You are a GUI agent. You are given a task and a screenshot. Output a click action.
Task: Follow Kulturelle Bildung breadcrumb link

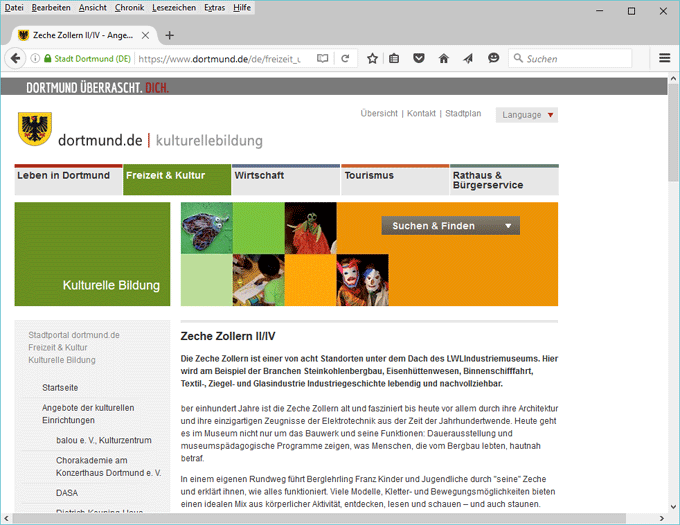coord(62,360)
